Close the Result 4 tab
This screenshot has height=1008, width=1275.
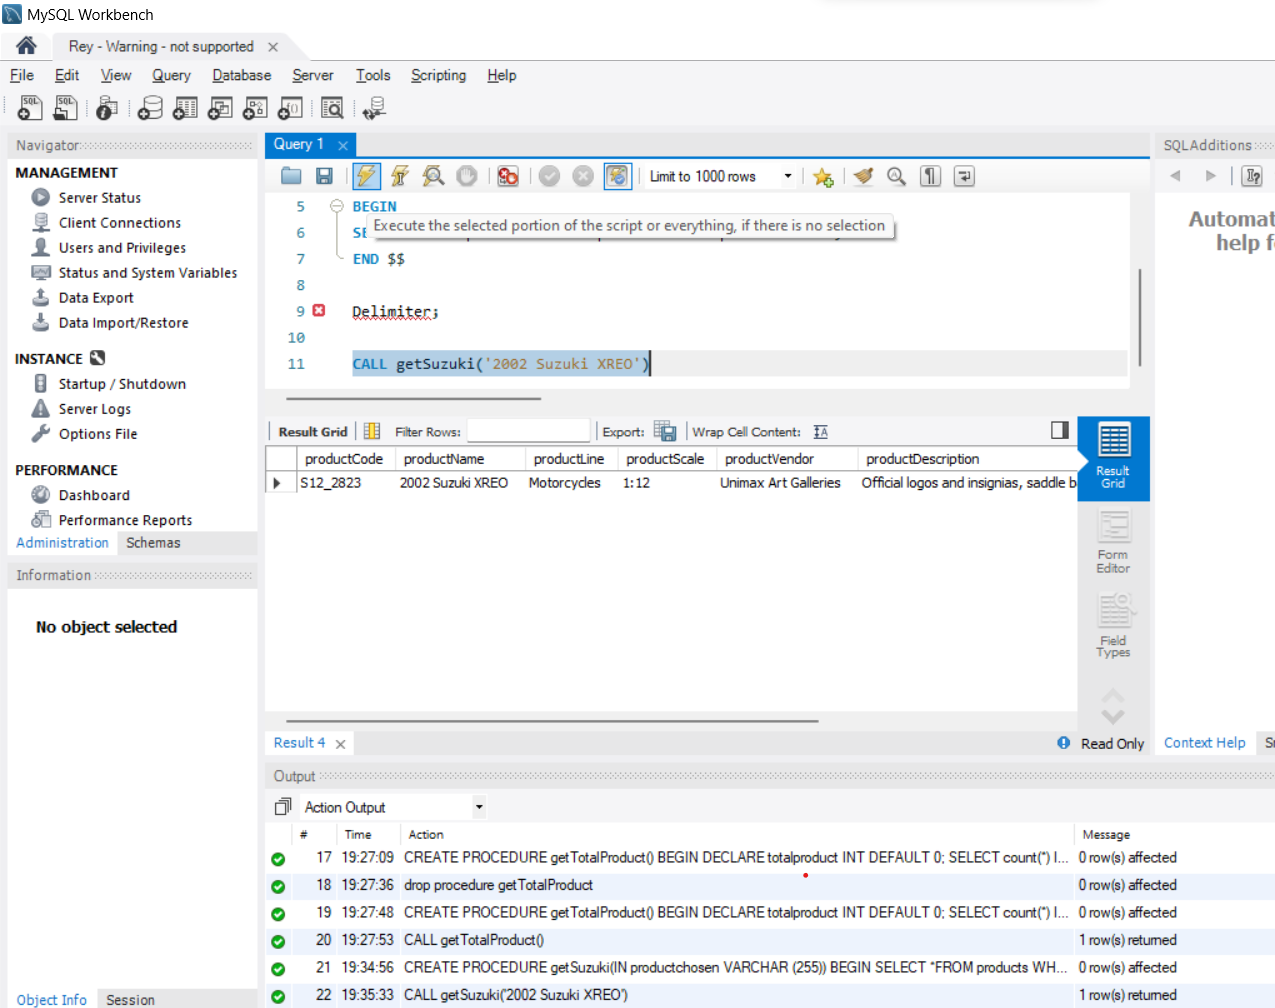tap(340, 744)
